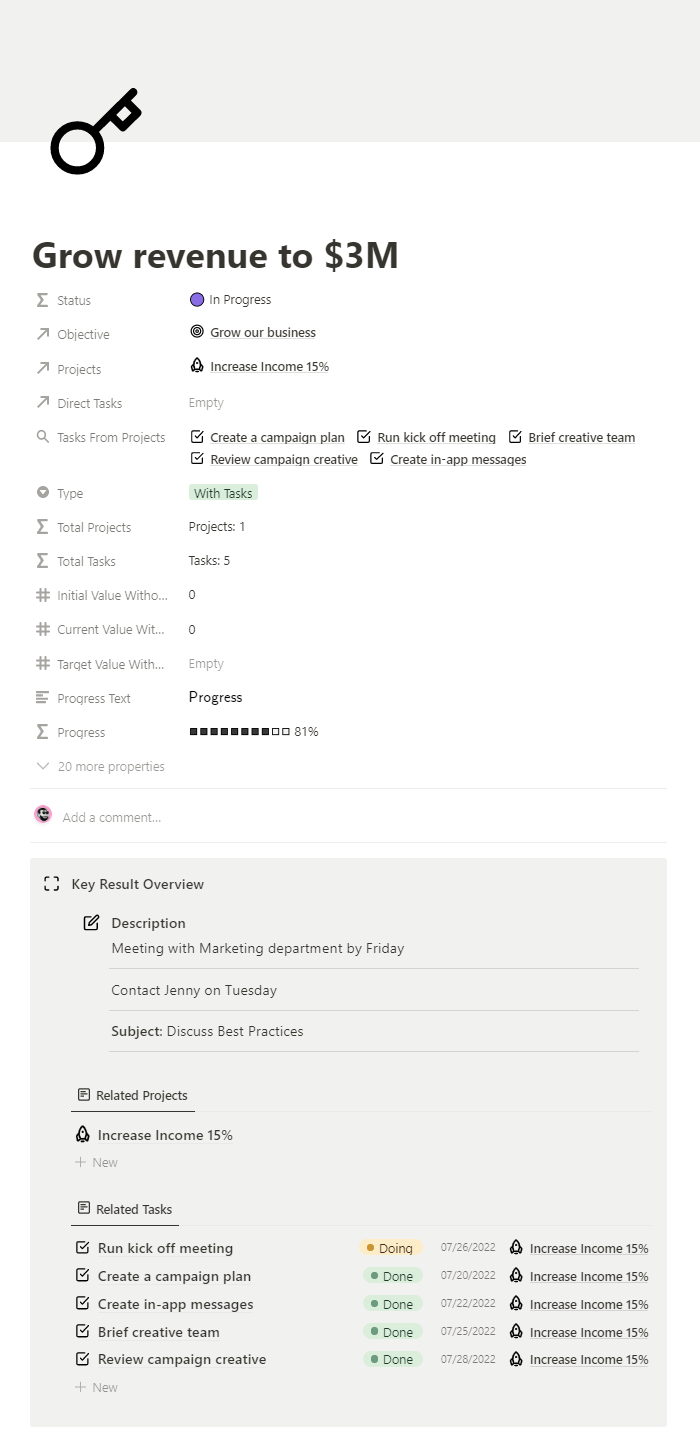This screenshot has width=700, height=1452.
Task: Open the With Tasks type selector
Action: [222, 492]
